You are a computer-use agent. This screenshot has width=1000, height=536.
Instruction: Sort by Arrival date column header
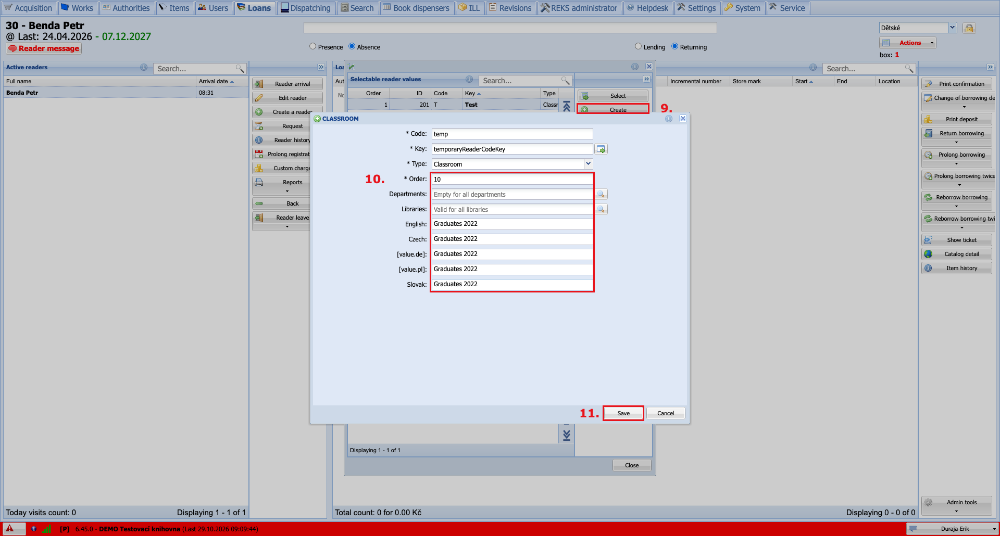222,82
